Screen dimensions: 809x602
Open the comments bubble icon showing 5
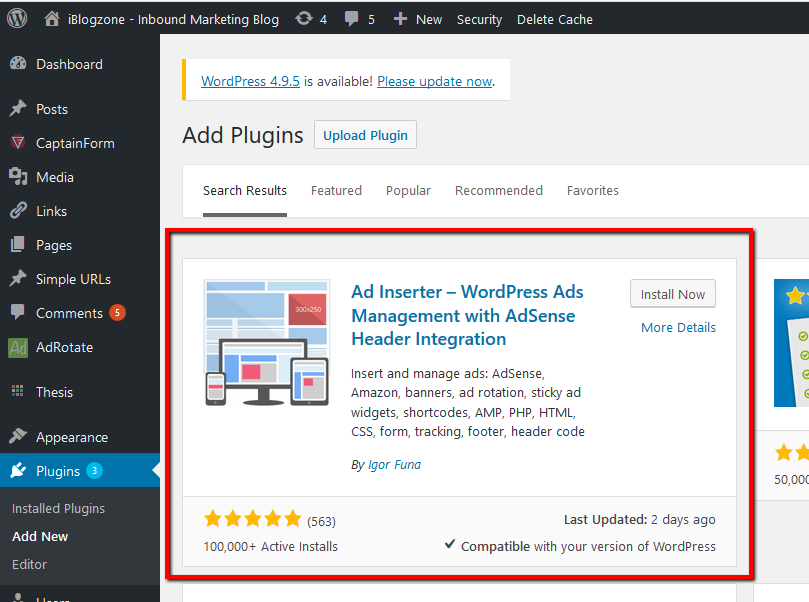point(351,20)
